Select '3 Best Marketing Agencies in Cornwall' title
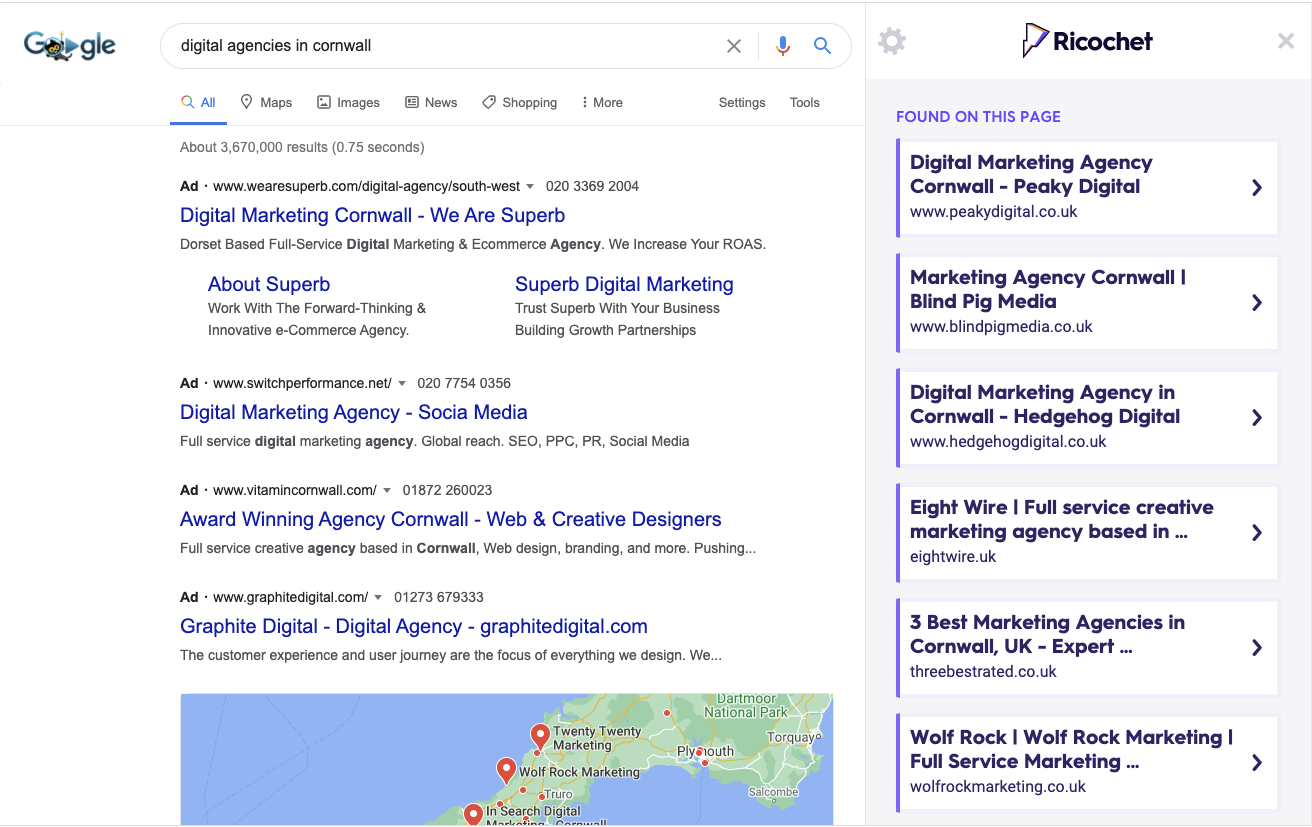This screenshot has height=827, width=1312. (x=1047, y=634)
